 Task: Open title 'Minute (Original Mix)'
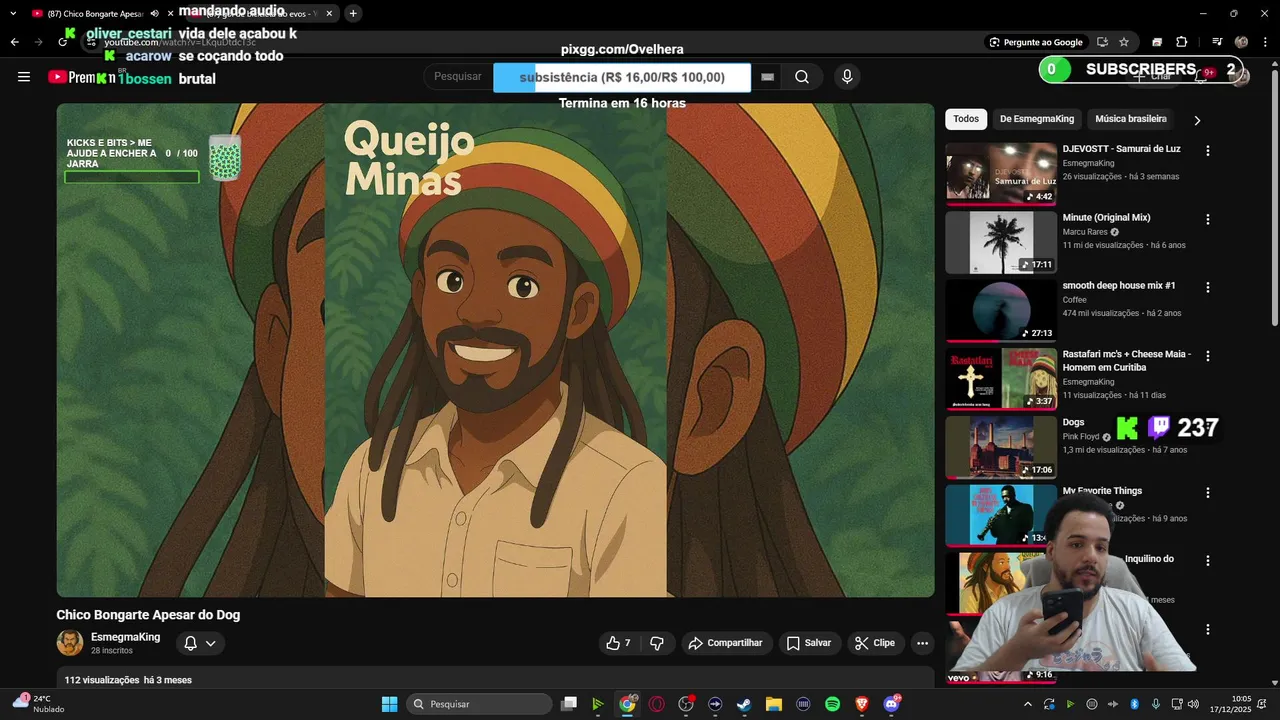click(x=1106, y=217)
